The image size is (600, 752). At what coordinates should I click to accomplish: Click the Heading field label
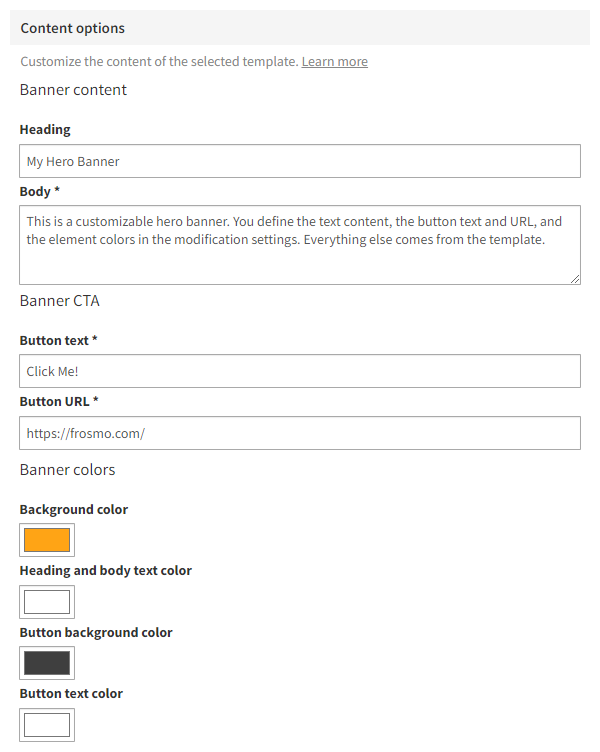(45, 129)
